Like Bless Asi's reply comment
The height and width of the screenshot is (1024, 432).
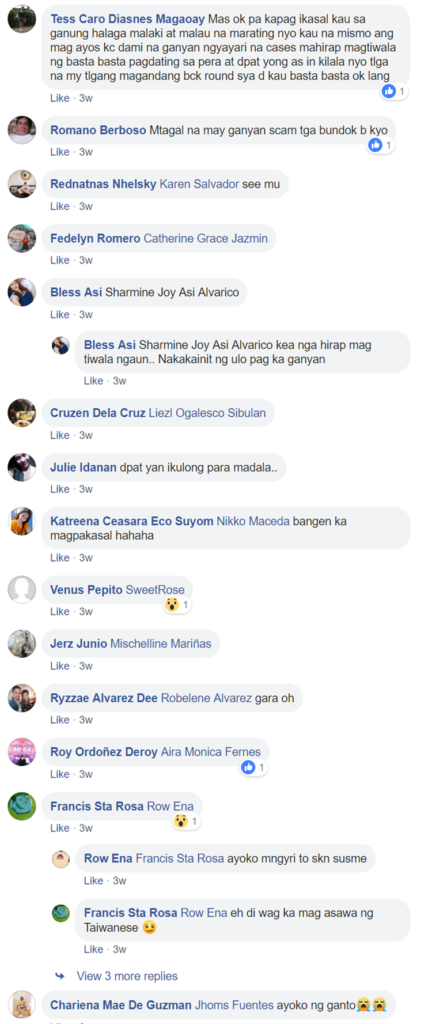[x=93, y=380]
